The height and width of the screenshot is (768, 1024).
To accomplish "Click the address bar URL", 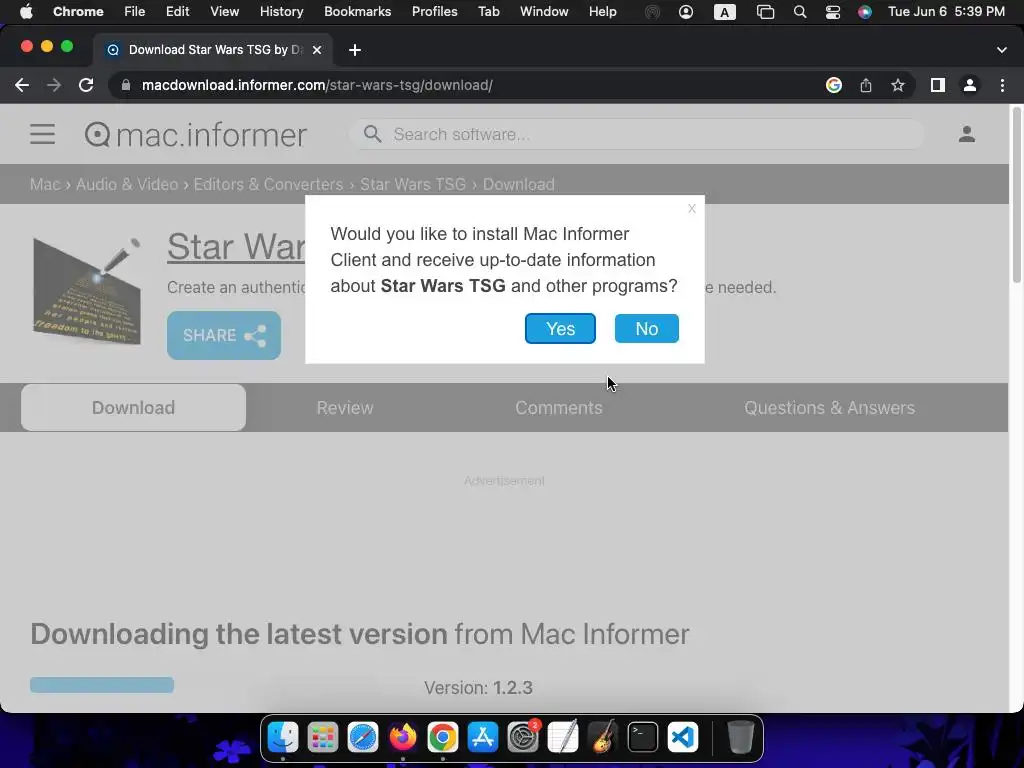I will click(x=317, y=85).
